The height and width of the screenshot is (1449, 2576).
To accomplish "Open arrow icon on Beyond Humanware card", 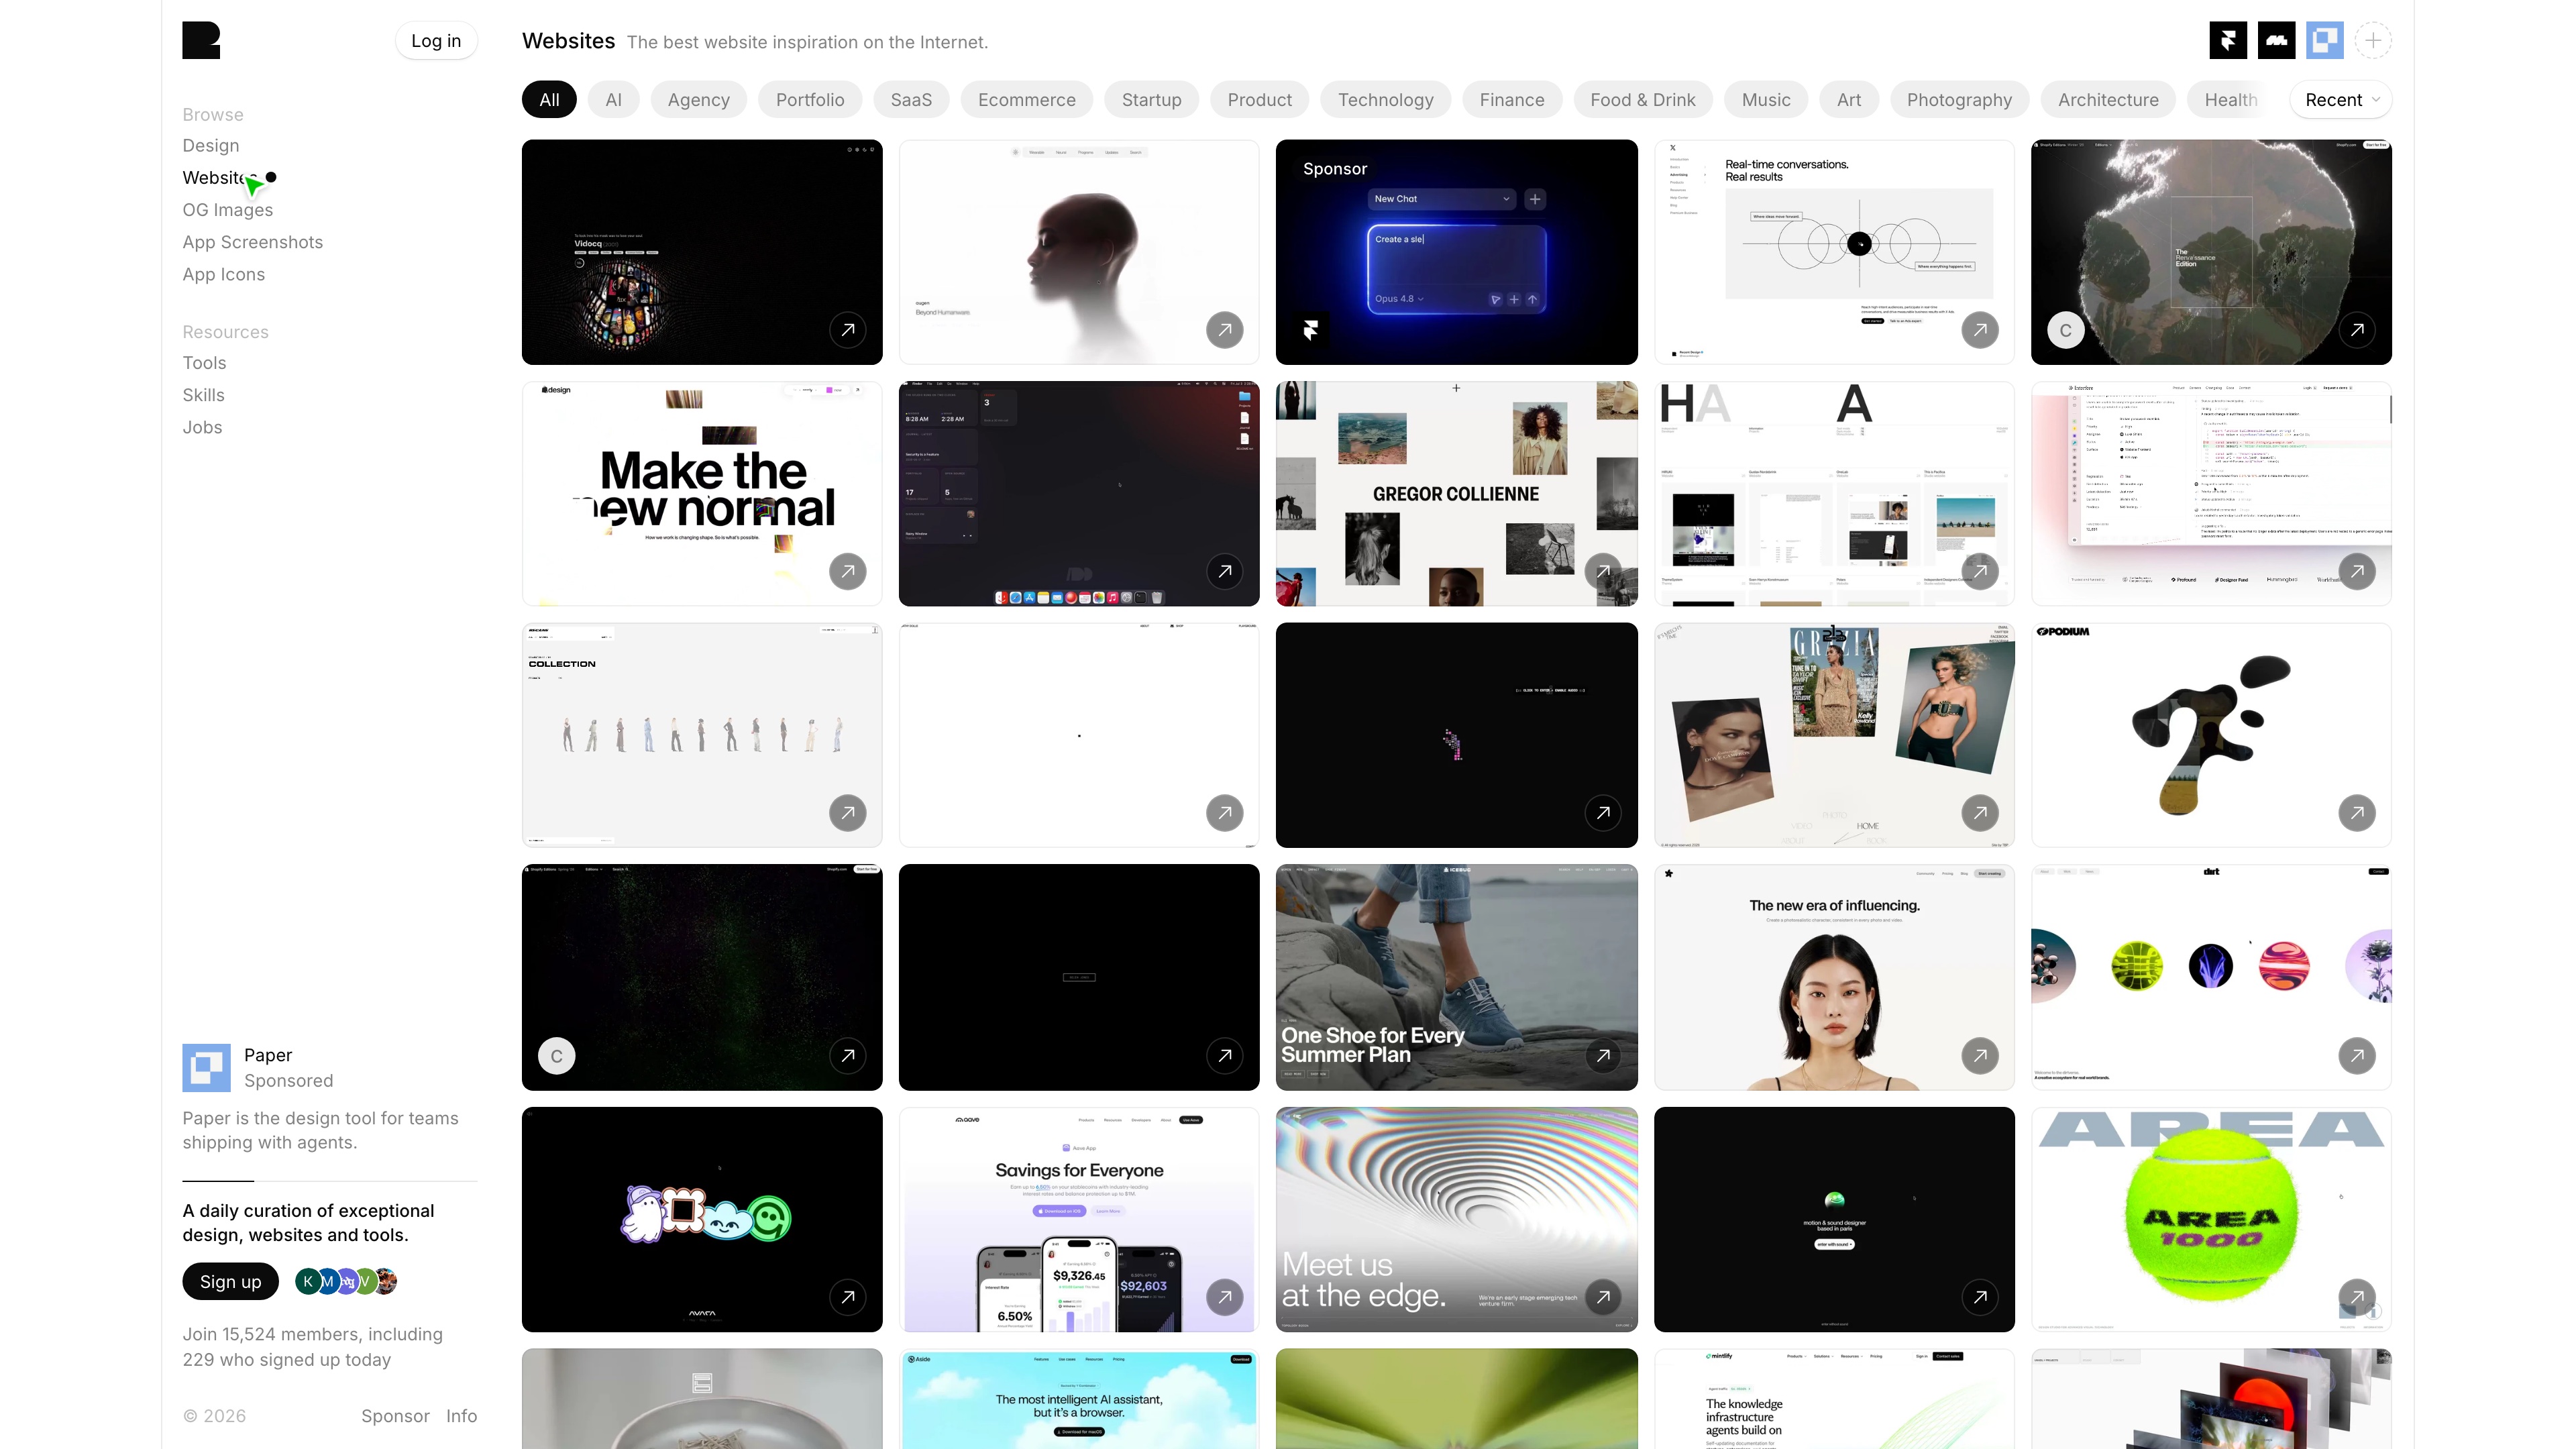I will pyautogui.click(x=1225, y=330).
